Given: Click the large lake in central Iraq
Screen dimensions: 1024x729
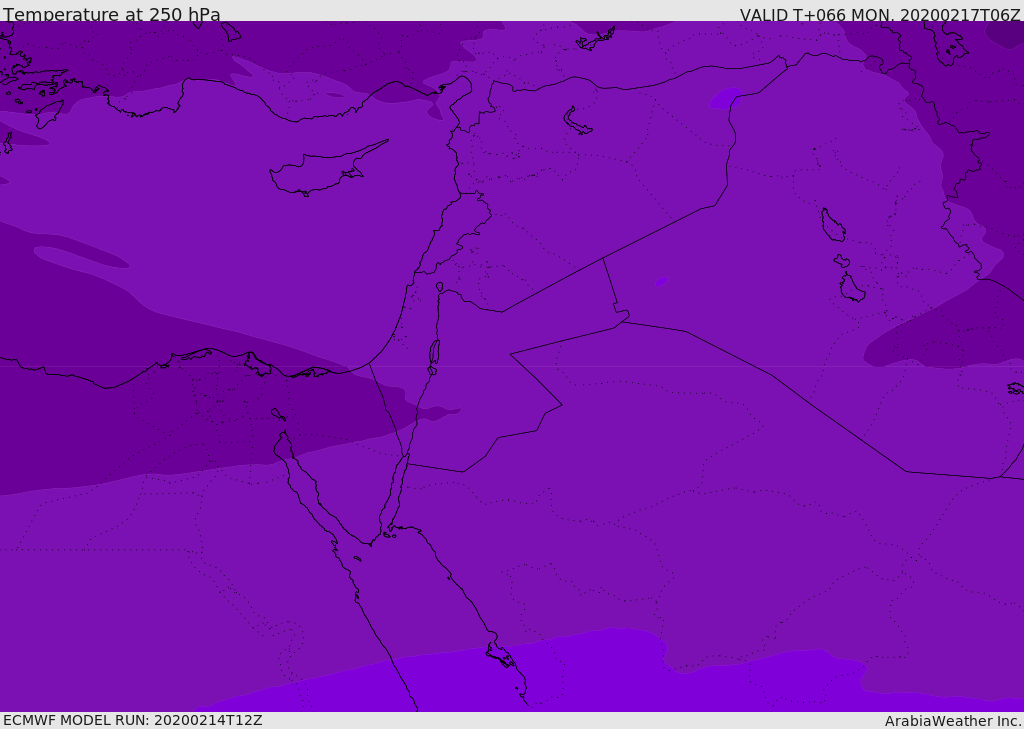Looking at the screenshot, I should [832, 225].
